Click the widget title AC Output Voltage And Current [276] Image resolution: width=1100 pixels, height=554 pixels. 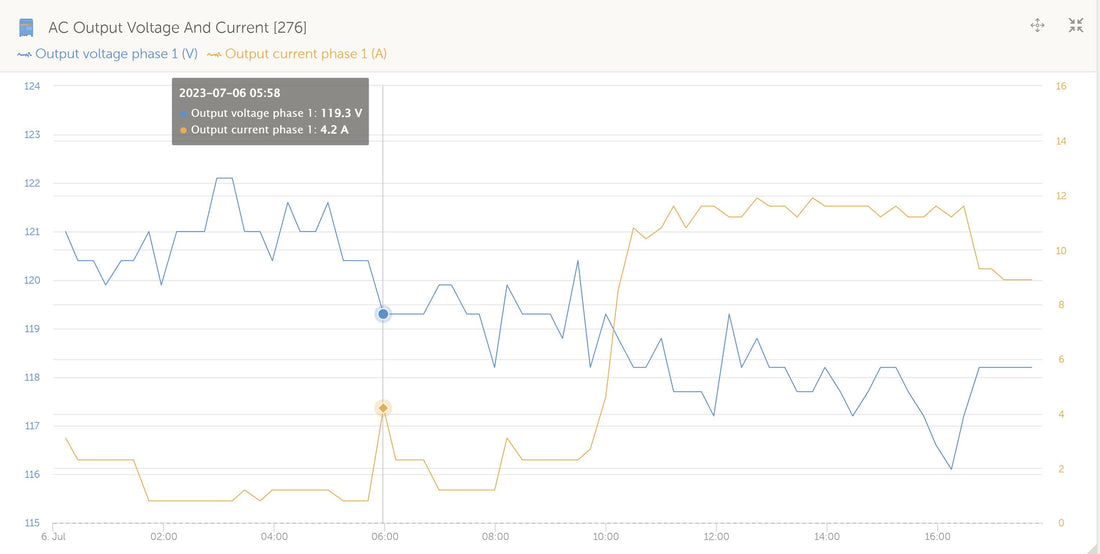(x=177, y=28)
